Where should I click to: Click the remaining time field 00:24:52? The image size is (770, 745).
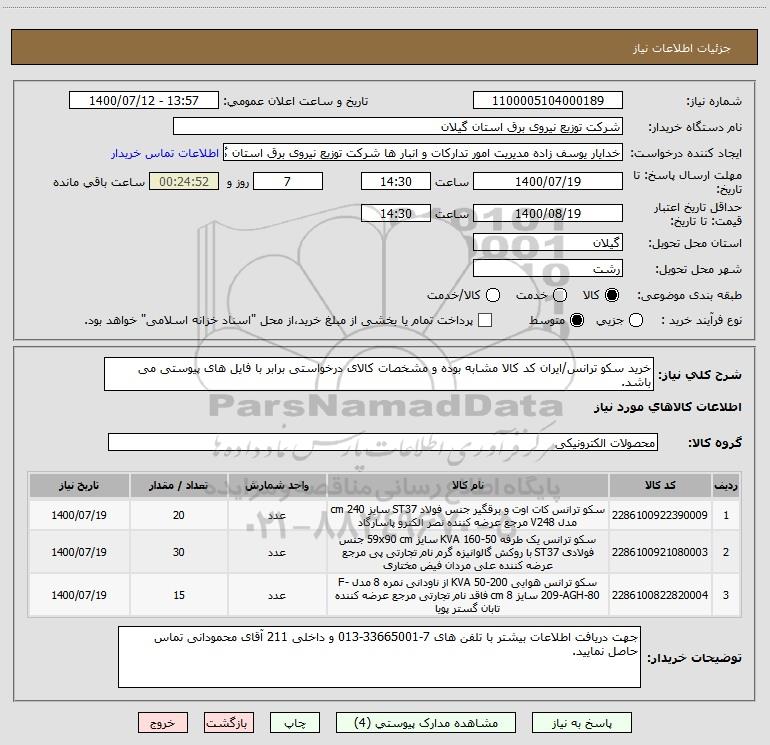point(184,181)
